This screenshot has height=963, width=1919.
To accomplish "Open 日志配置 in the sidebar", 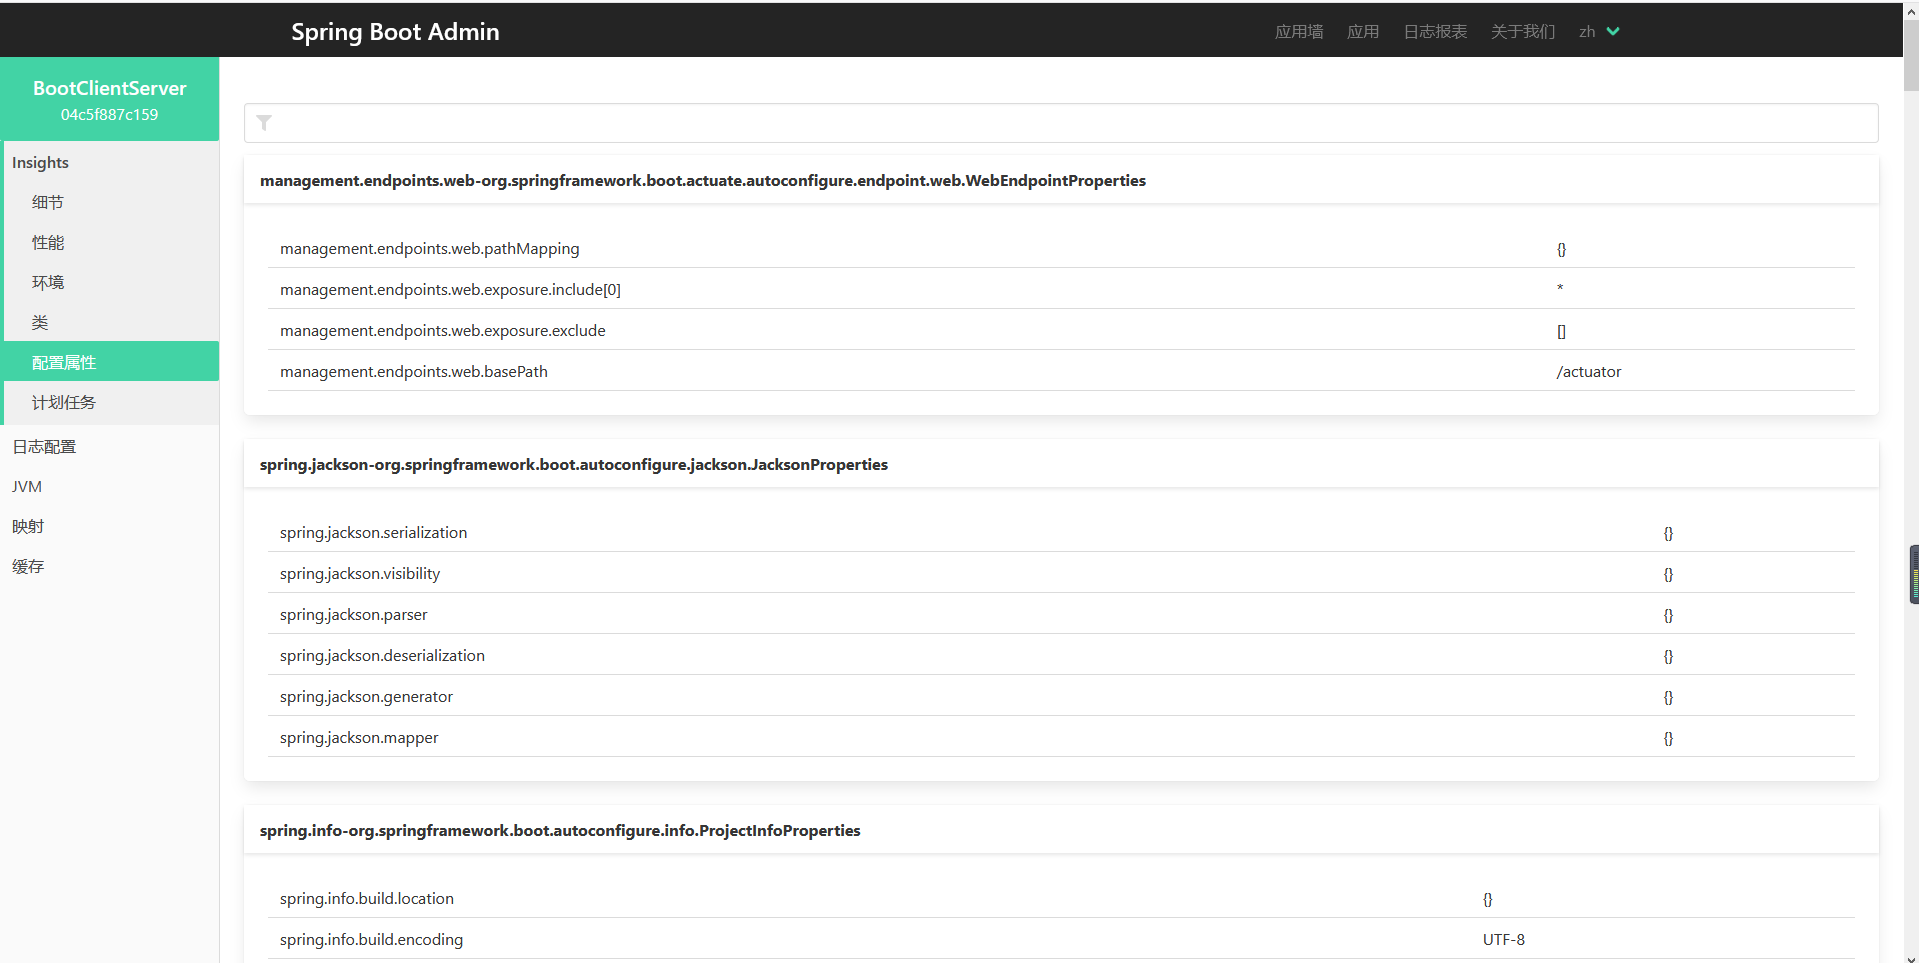I will tap(44, 446).
